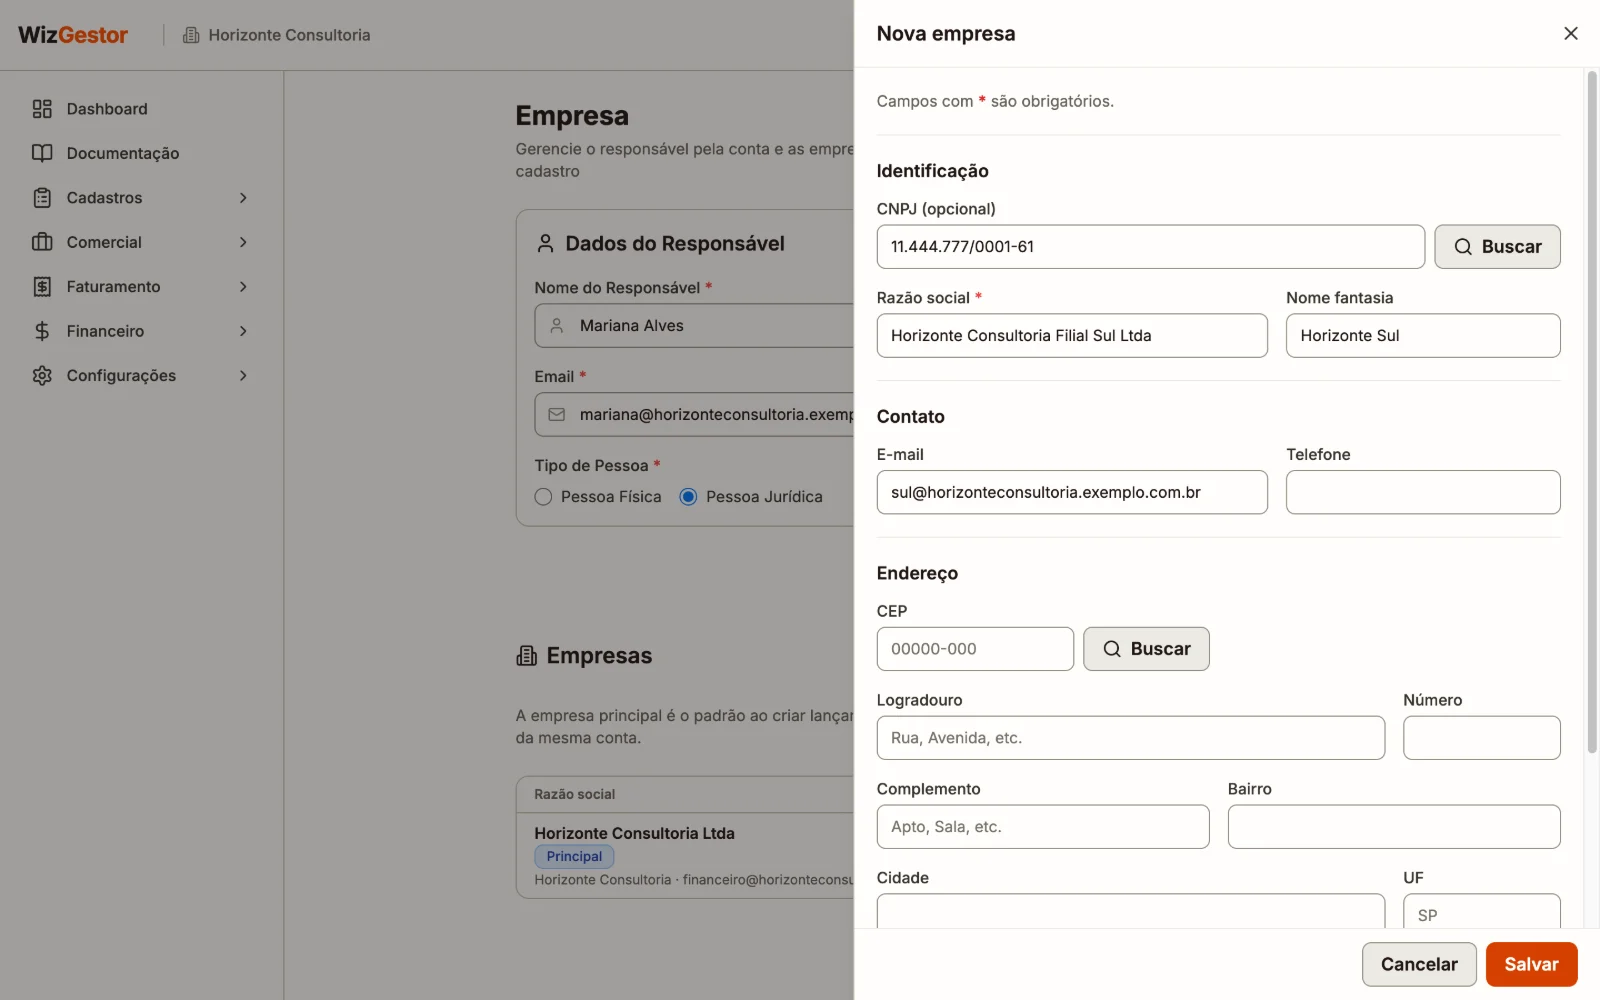
Task: Expand the Cadastros menu chevron
Action: pos(243,198)
